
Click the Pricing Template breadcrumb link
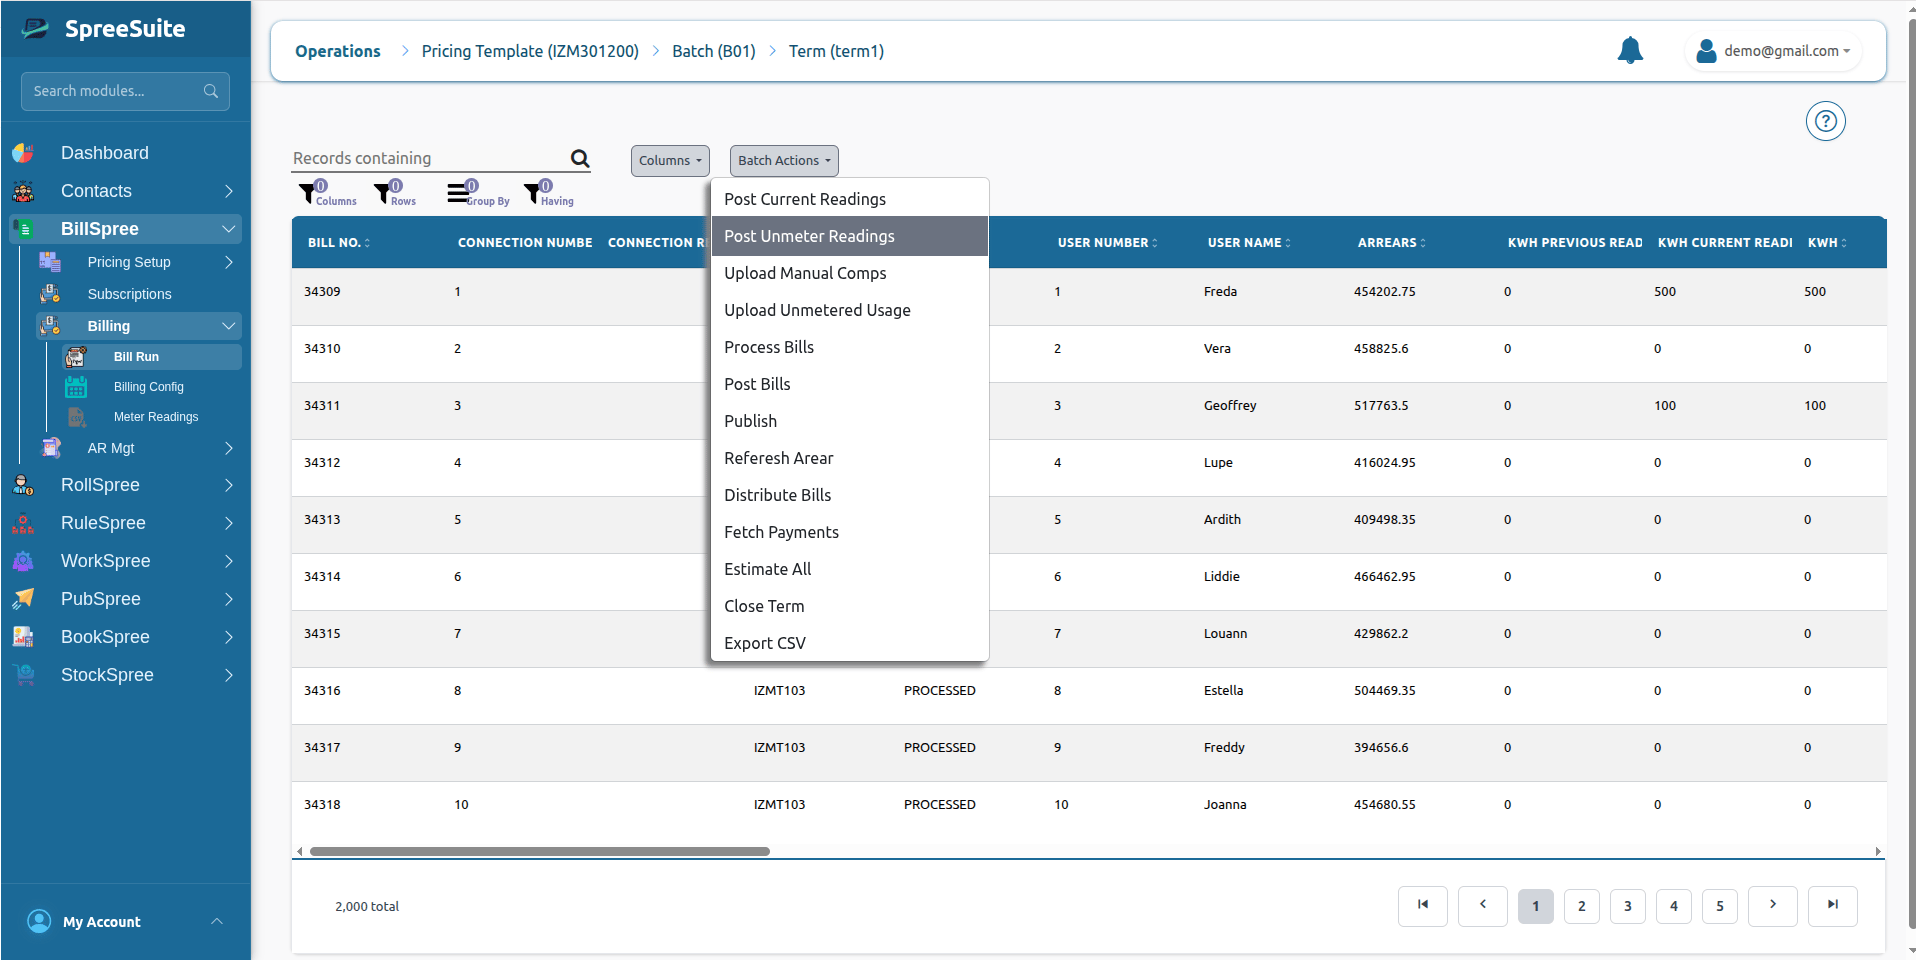pos(529,51)
